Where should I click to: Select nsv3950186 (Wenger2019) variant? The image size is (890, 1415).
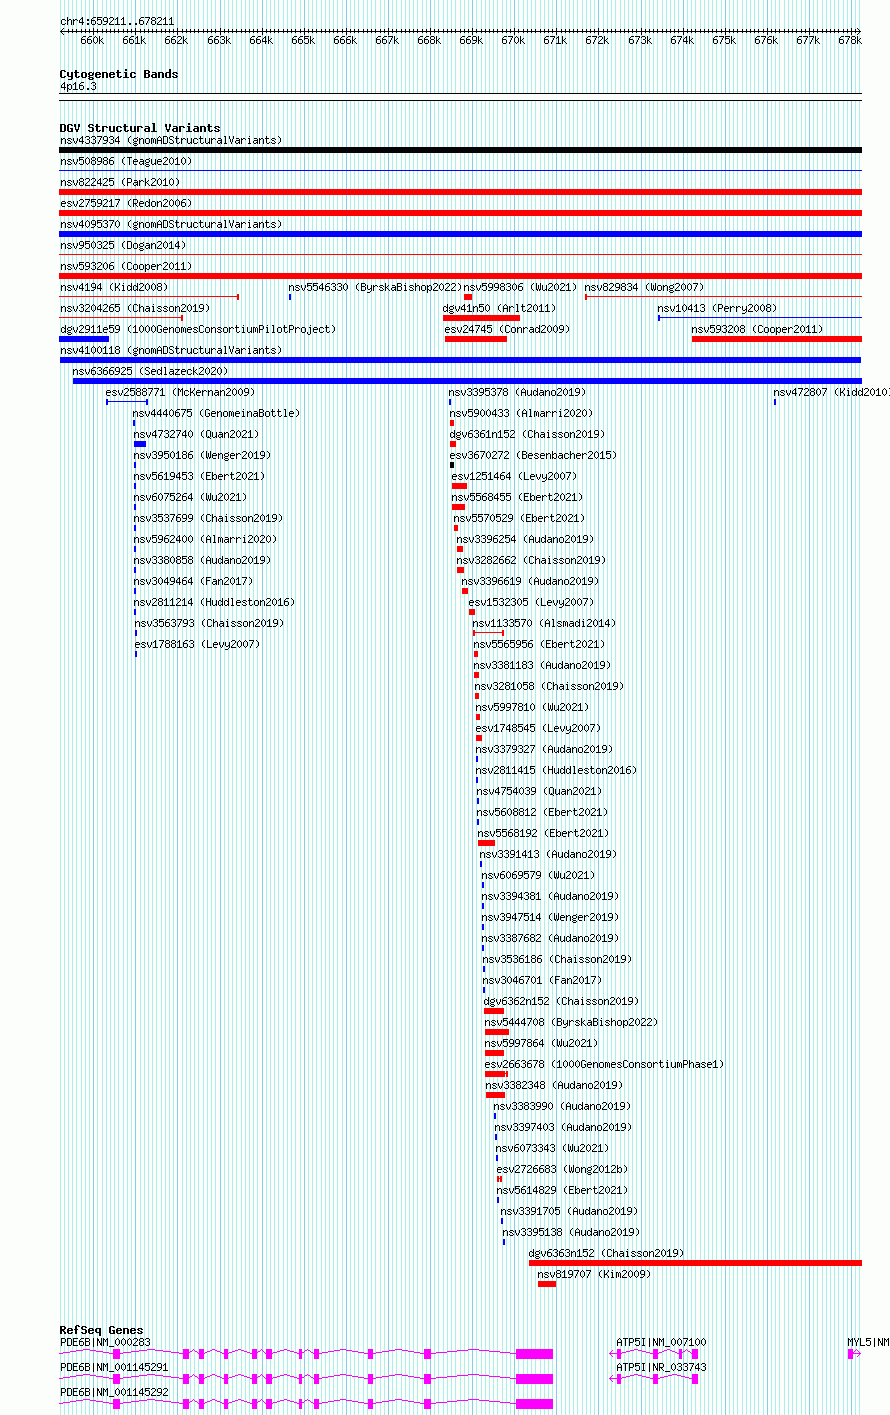(x=202, y=455)
